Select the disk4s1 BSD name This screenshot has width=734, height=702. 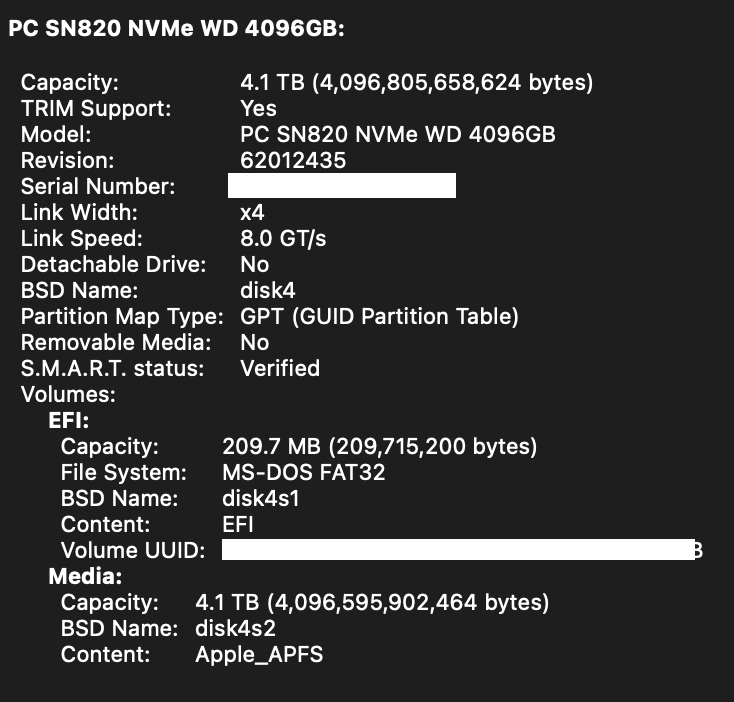click(x=261, y=498)
